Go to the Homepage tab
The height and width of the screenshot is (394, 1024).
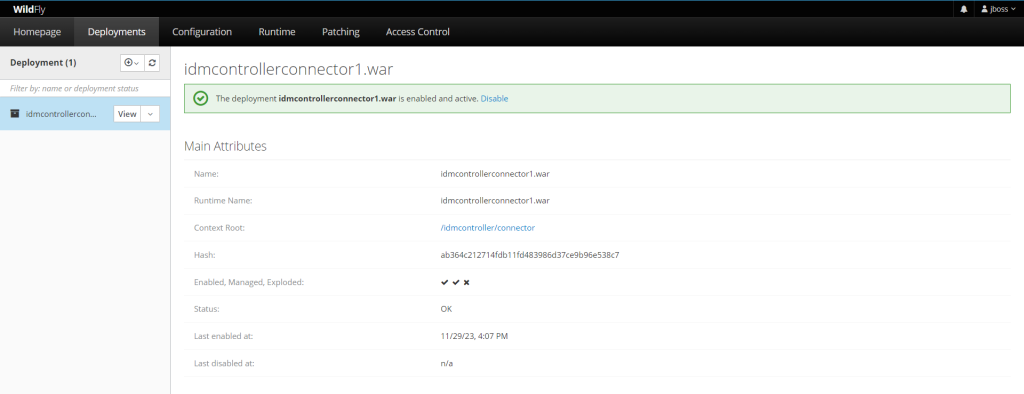click(x=37, y=31)
